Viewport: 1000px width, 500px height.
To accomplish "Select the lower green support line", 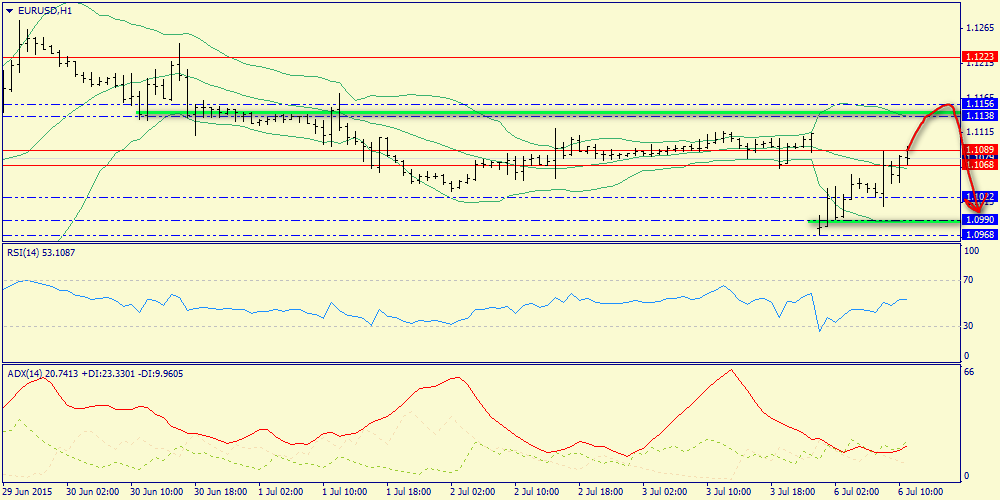I will (880, 221).
